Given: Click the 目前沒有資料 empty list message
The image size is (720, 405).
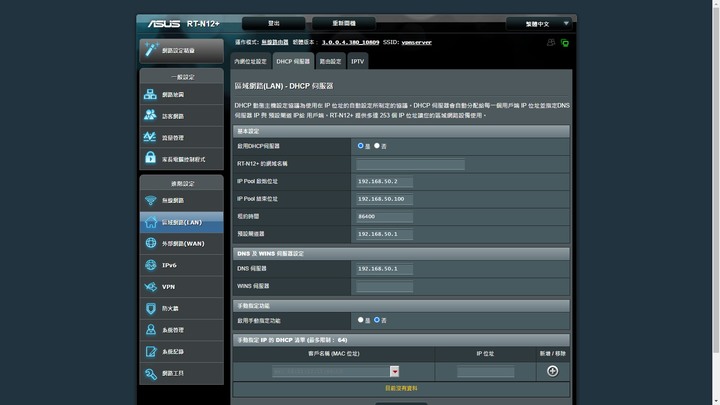Looking at the screenshot, I should click(x=401, y=388).
